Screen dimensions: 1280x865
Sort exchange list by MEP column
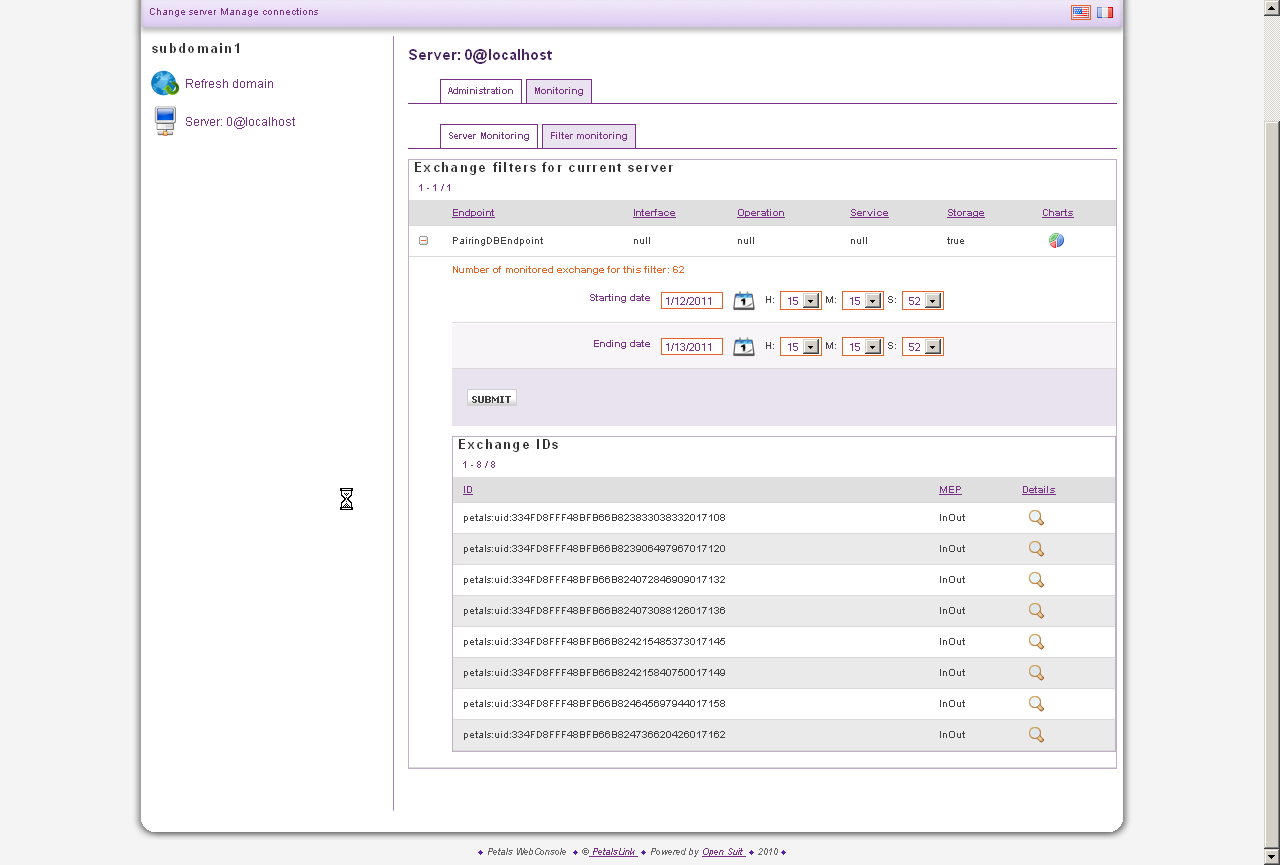950,490
